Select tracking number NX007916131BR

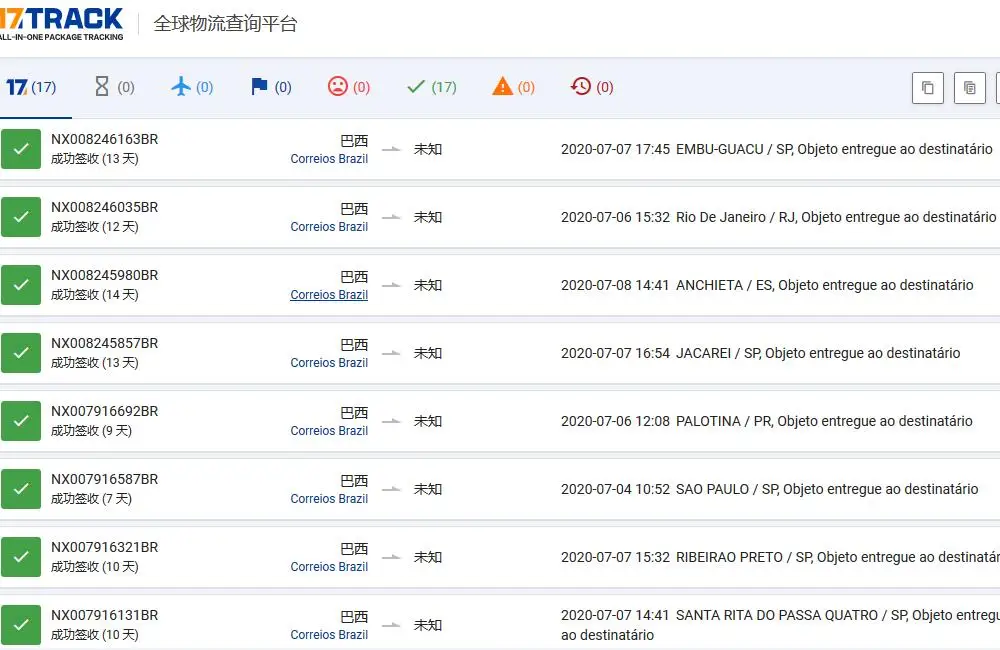tap(105, 616)
